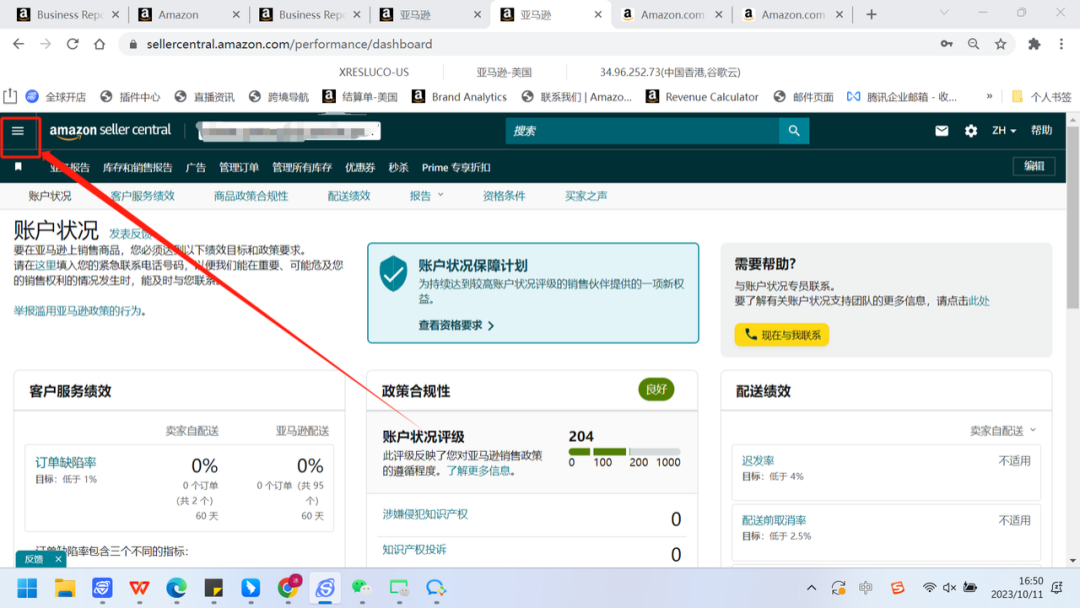Image resolution: width=1080 pixels, height=608 pixels.
Task: Open the Windows Start menu
Action: pyautogui.click(x=28, y=588)
